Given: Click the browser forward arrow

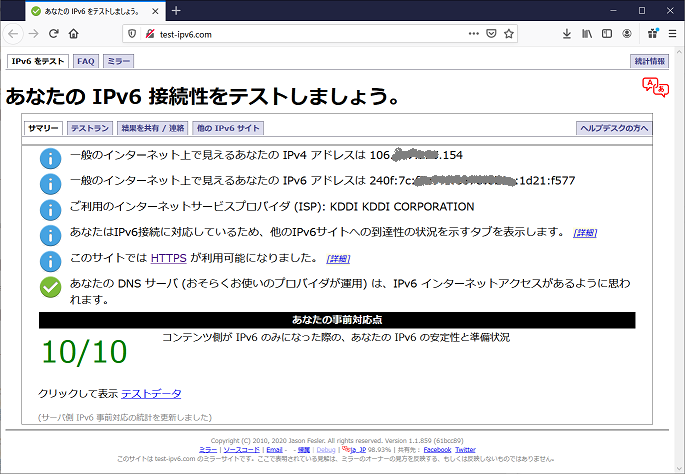Looking at the screenshot, I should click(x=33, y=34).
